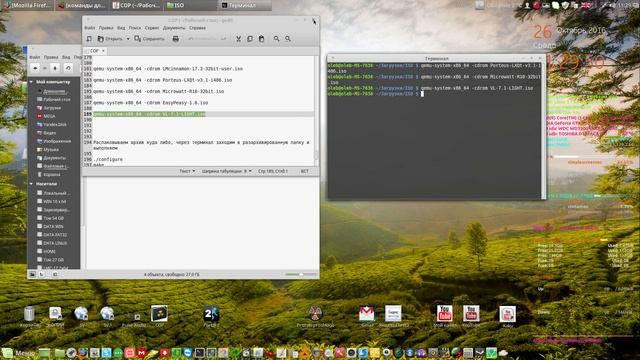Show places sidebar icon in file manager status bar
The image size is (640, 360).
point(32,274)
